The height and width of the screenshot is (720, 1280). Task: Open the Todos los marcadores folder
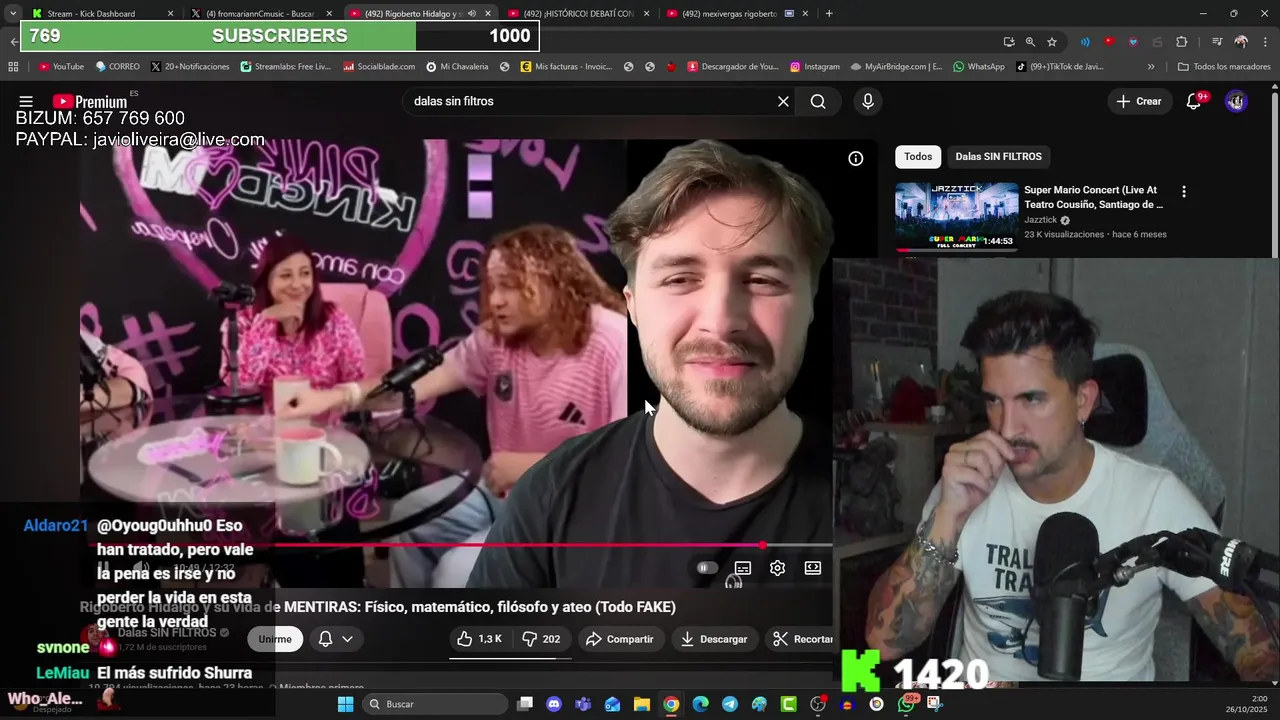(1224, 67)
